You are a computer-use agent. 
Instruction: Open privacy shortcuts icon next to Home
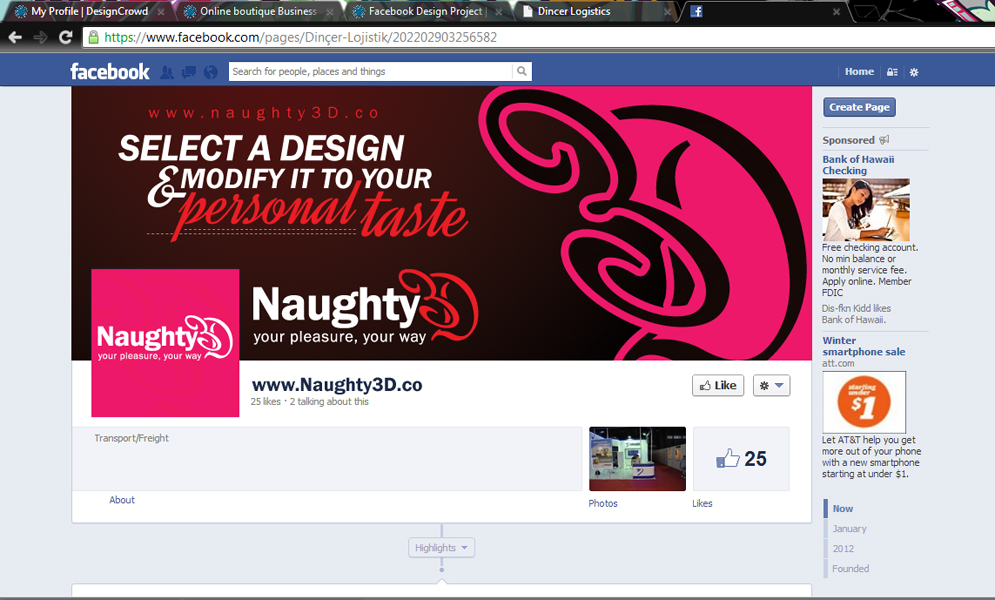tap(892, 72)
